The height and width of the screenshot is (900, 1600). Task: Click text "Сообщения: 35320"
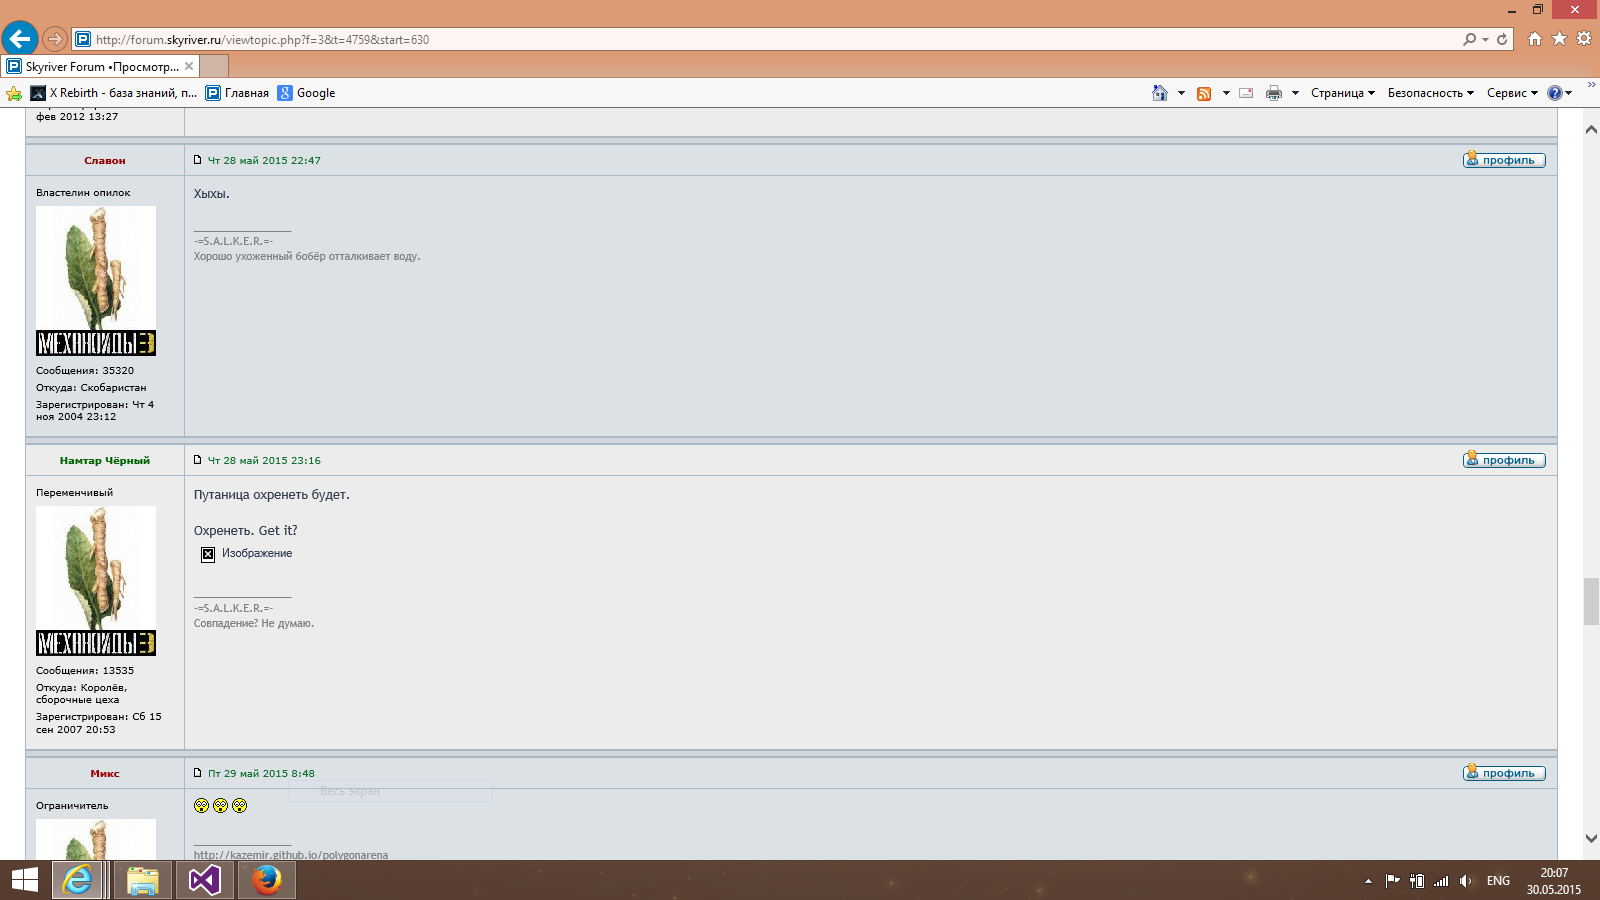coord(85,370)
